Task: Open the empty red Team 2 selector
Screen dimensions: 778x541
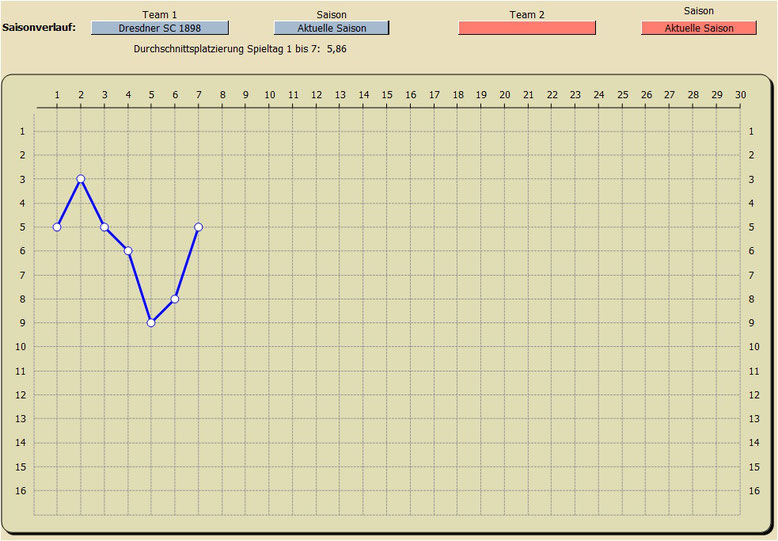Action: pos(527,28)
